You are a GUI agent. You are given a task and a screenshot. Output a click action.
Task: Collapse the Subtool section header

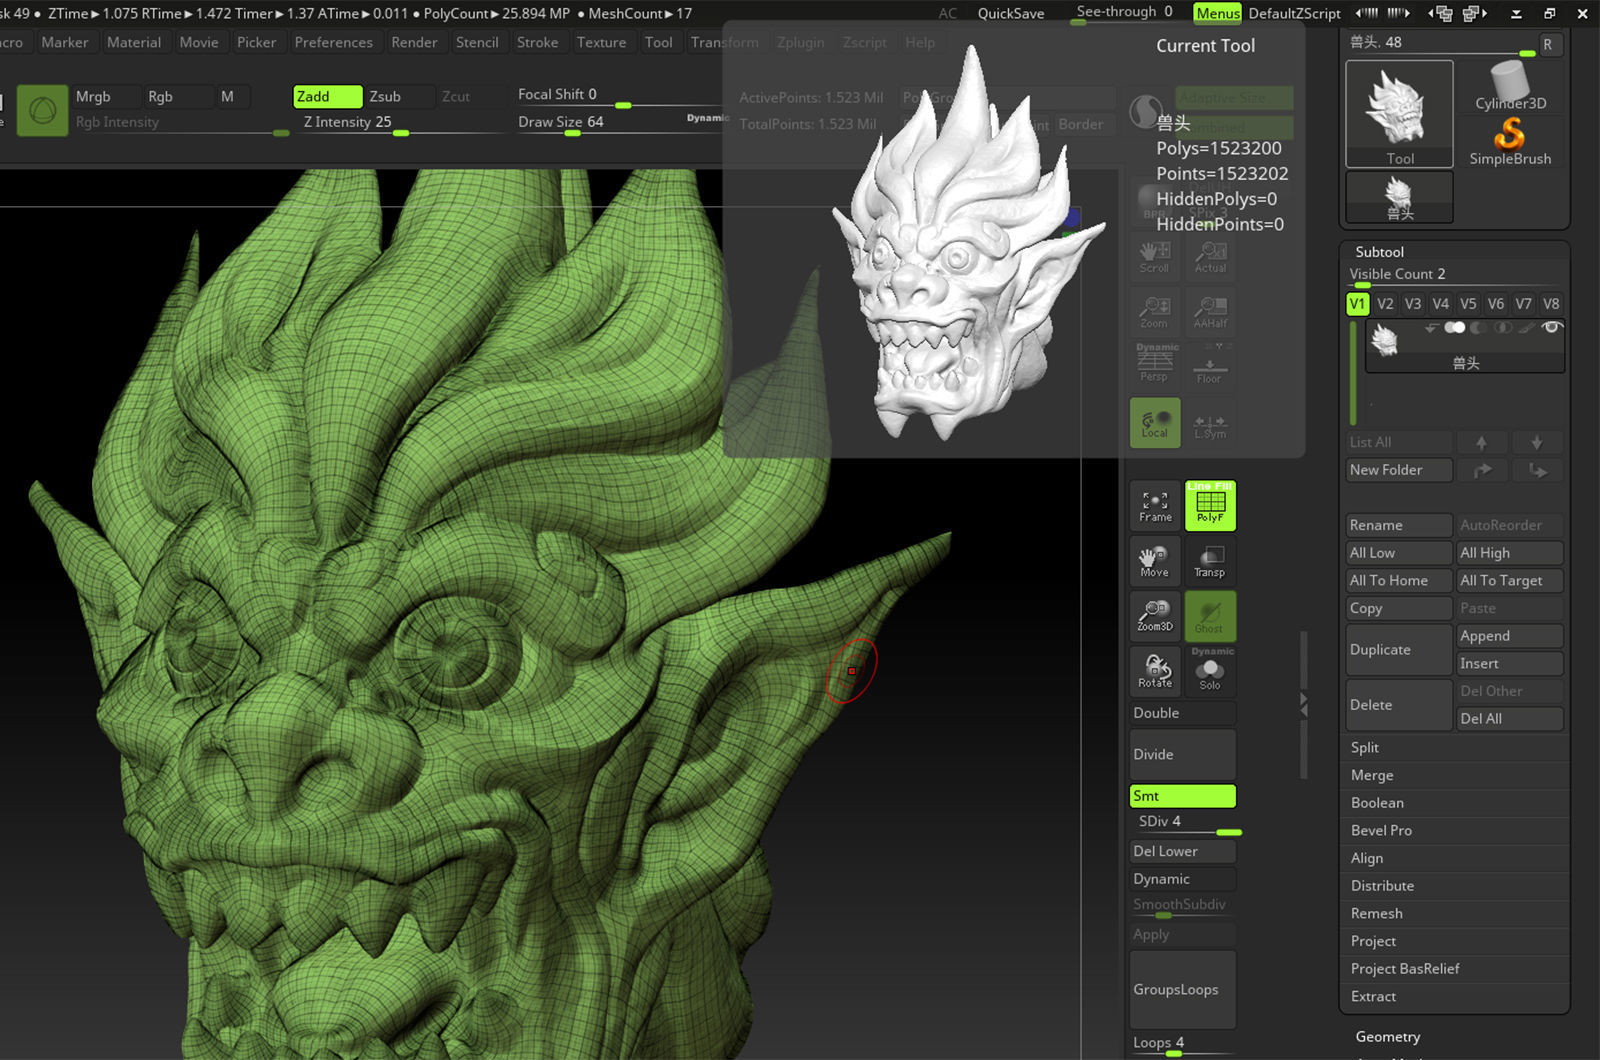[1379, 252]
